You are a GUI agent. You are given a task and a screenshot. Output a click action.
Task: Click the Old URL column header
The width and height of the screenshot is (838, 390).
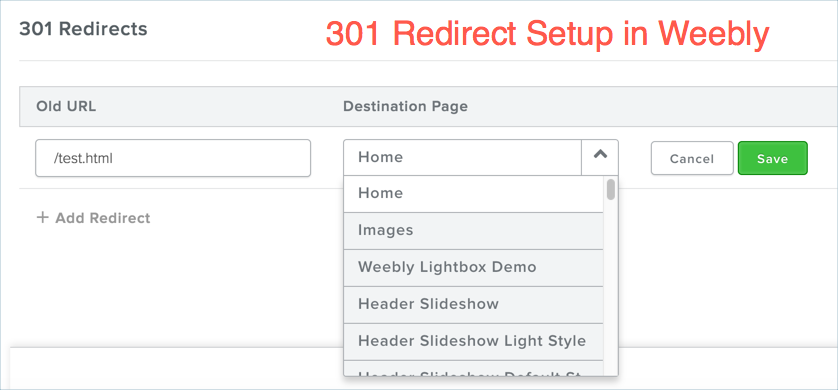pos(66,106)
